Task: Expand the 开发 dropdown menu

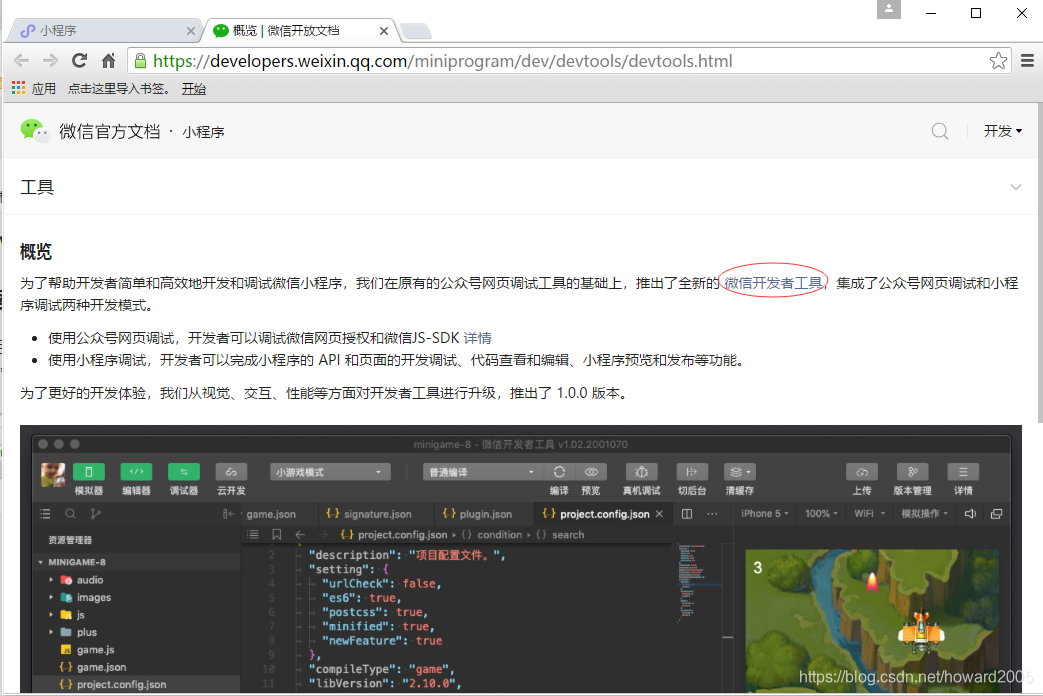Action: (x=1002, y=131)
